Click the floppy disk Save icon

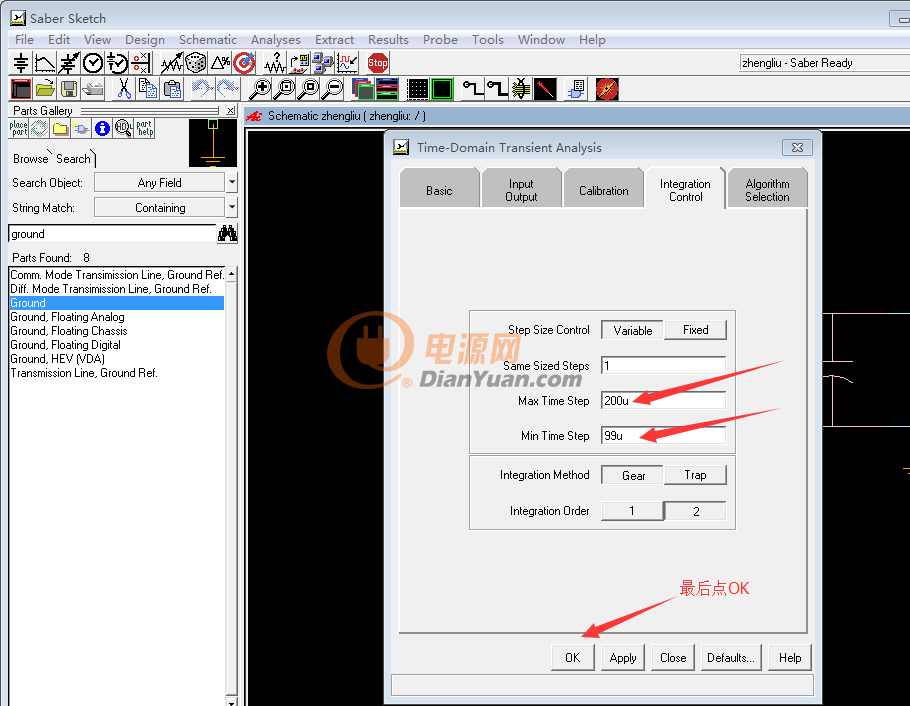click(x=69, y=89)
